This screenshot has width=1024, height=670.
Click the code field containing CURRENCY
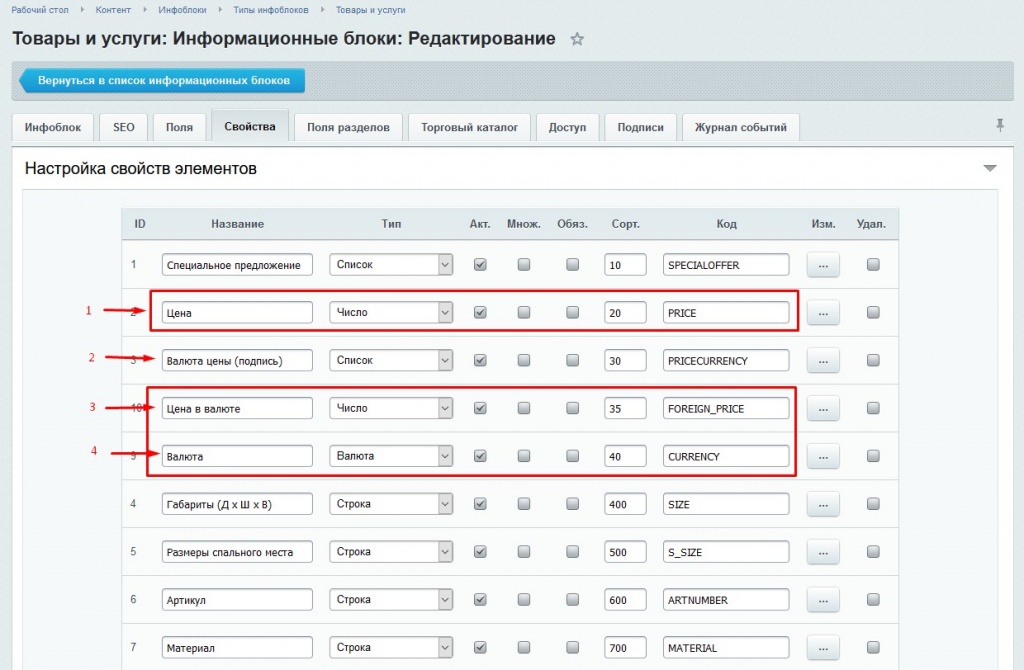click(x=726, y=456)
